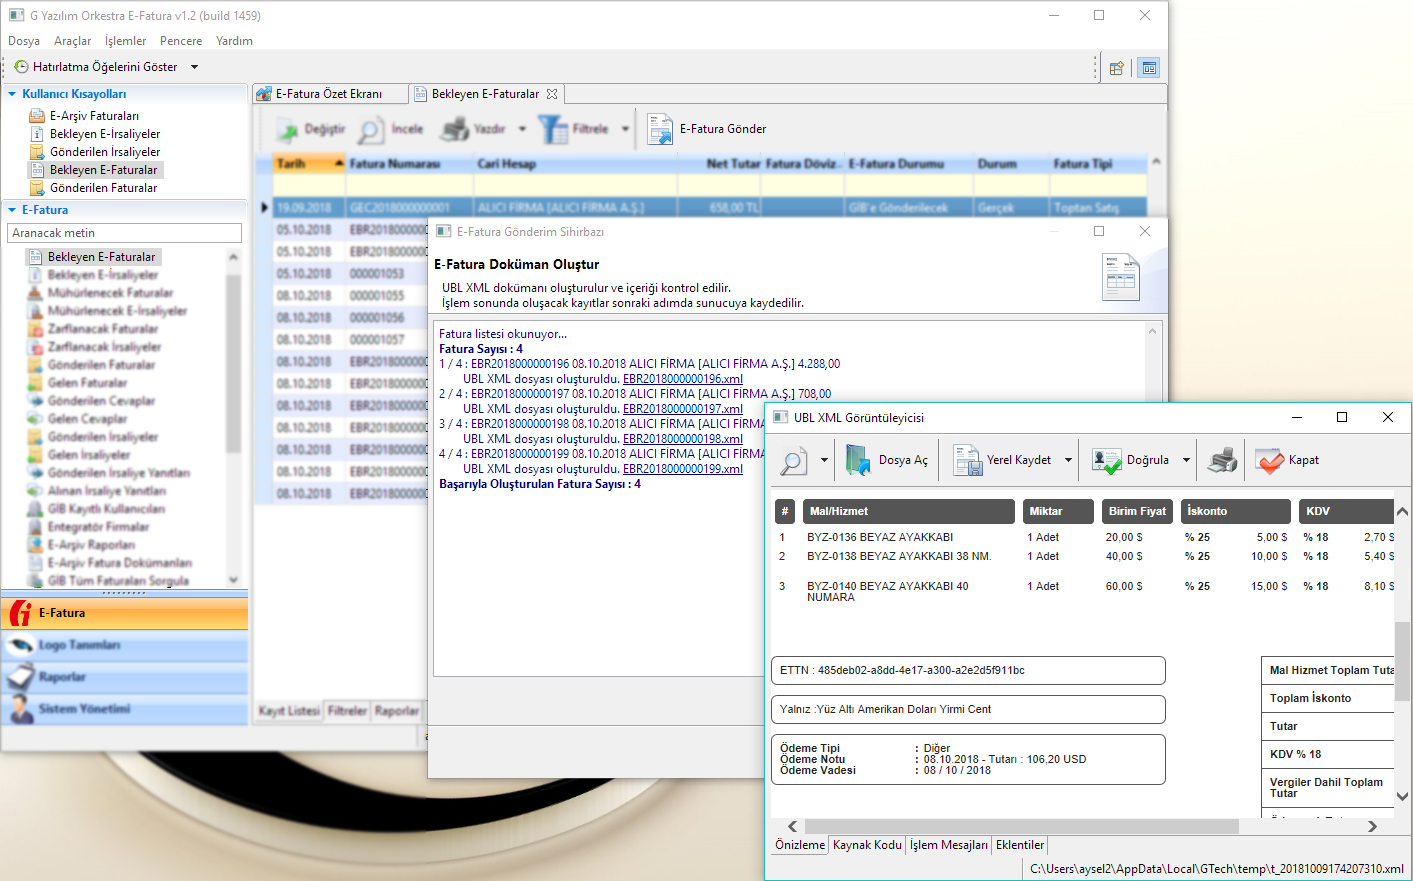1413x881 pixels.
Task: Click the print icon in UBL viewer
Action: pyautogui.click(x=1222, y=460)
